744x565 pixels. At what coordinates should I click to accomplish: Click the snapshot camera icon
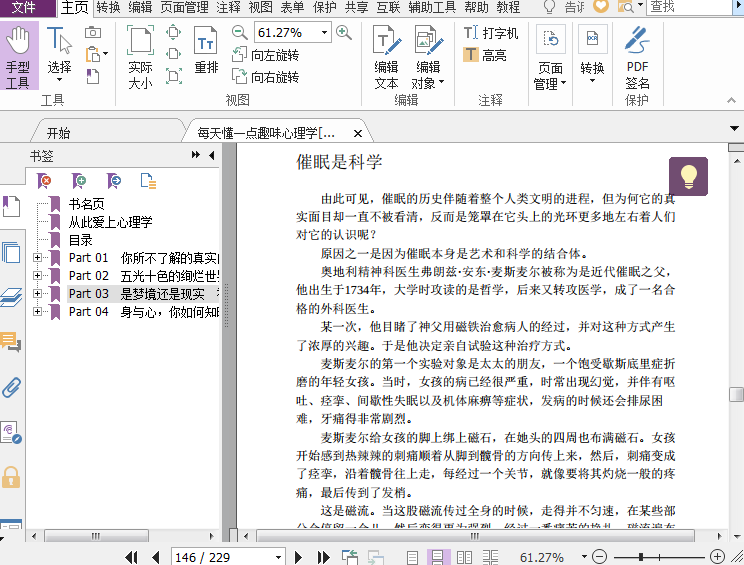[x=93, y=32]
